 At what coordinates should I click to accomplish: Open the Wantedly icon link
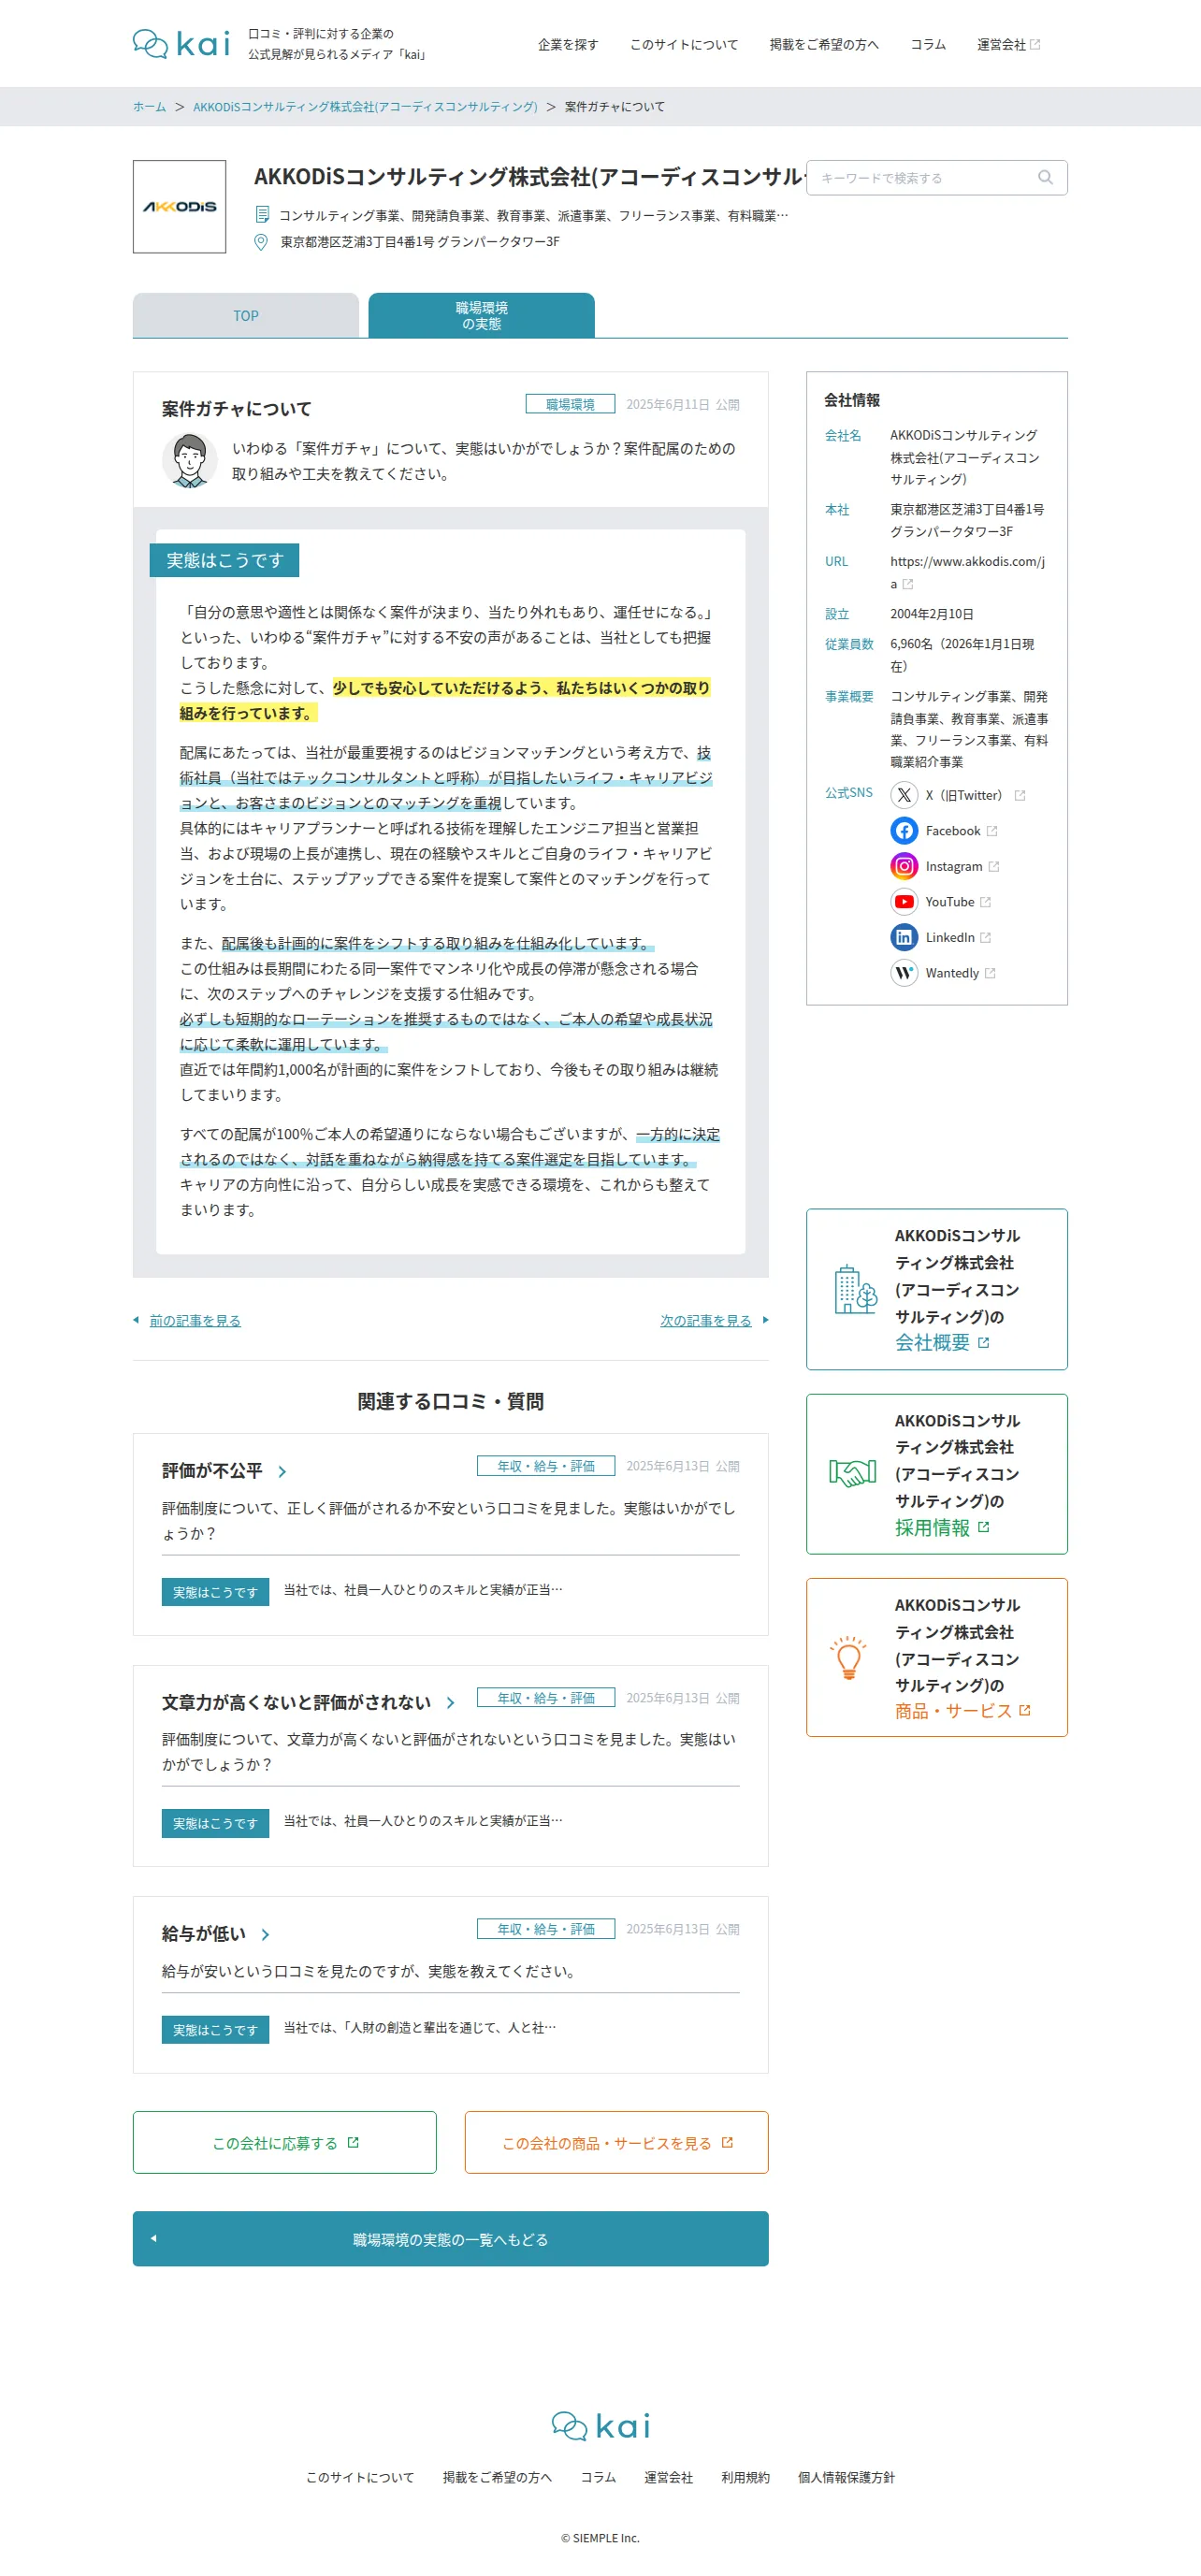pos(903,973)
